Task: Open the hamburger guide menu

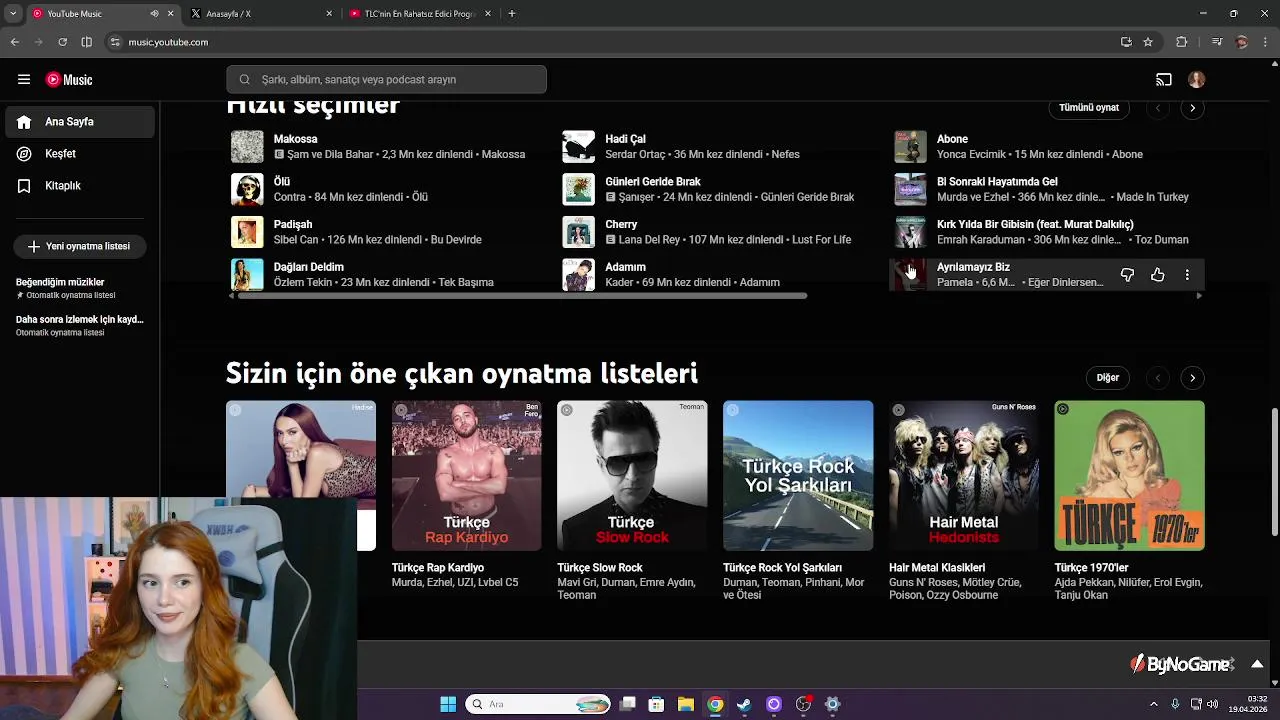Action: click(24, 80)
